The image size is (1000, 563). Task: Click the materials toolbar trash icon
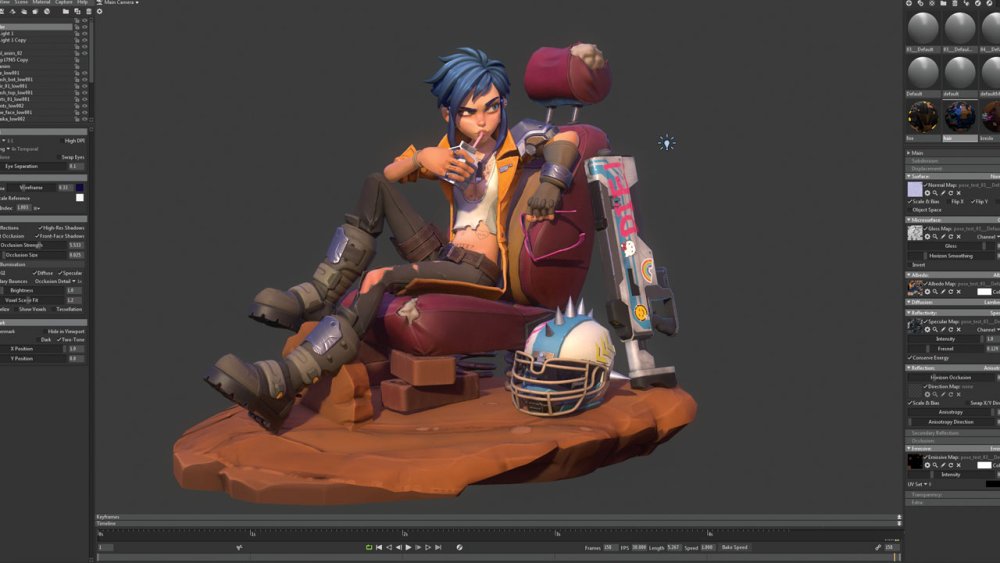pyautogui.click(x=955, y=3)
